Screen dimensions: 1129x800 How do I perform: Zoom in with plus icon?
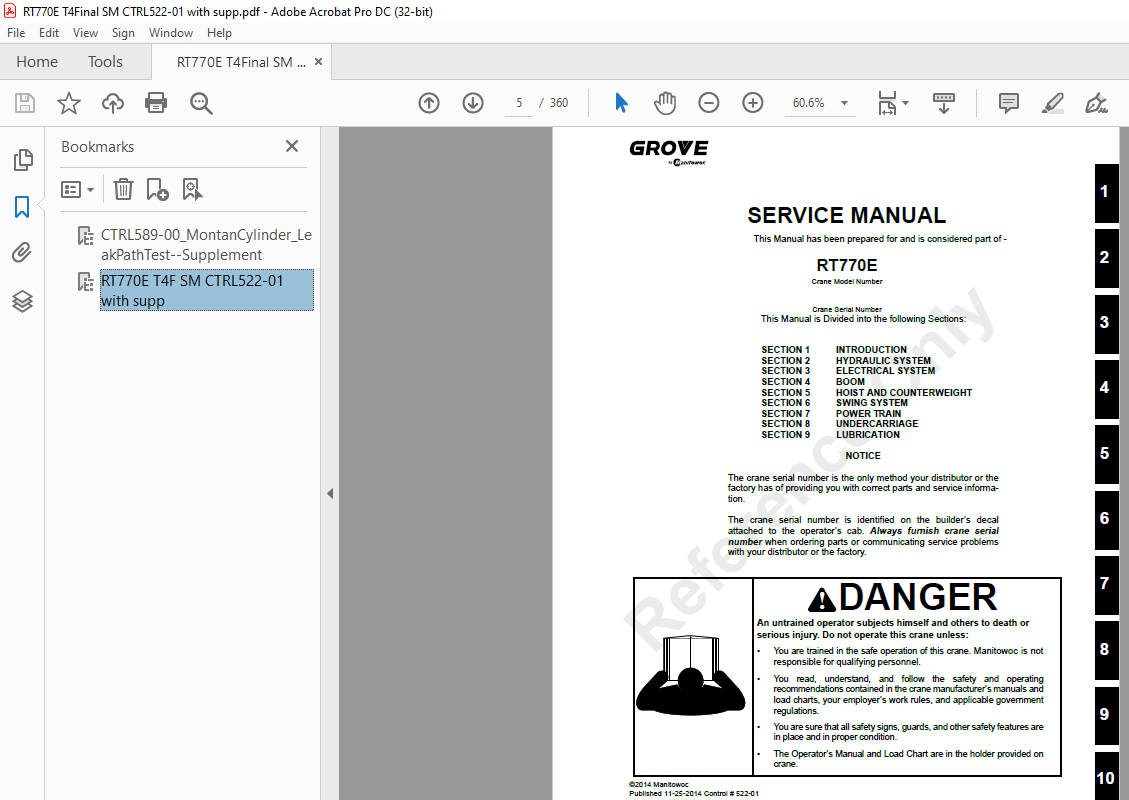pyautogui.click(x=752, y=103)
